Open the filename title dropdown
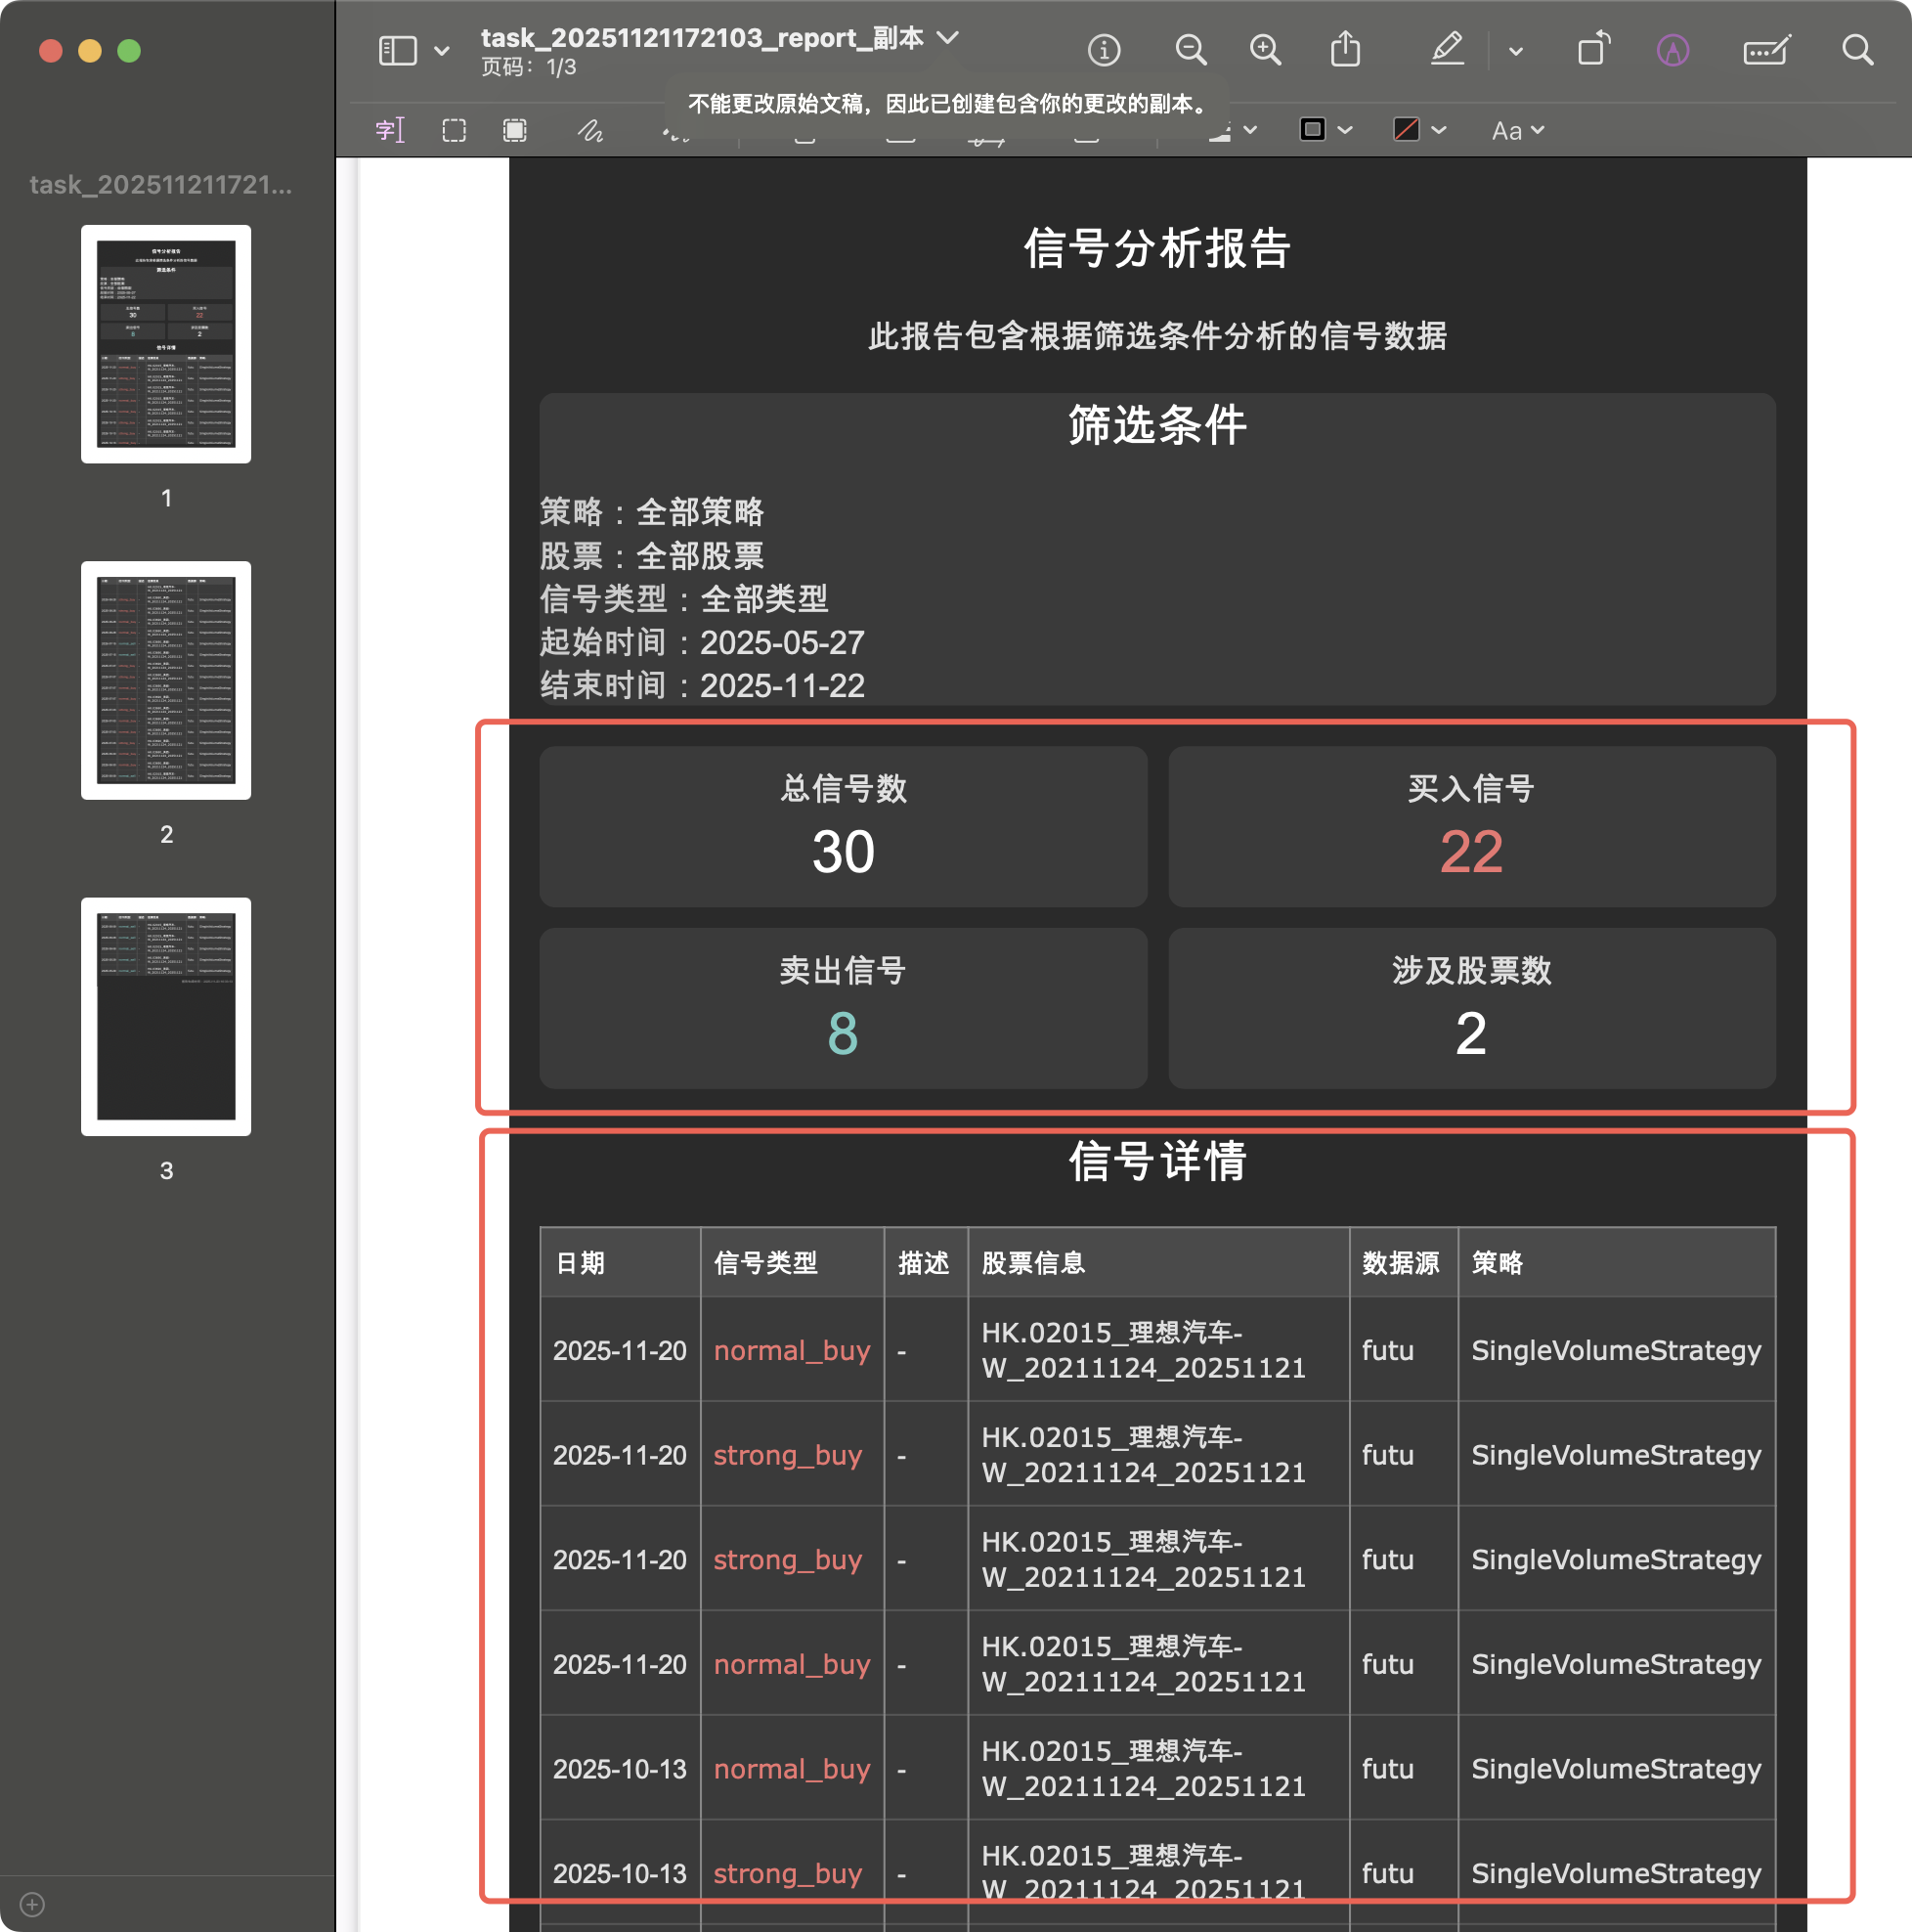1912x1932 pixels. 948,38
